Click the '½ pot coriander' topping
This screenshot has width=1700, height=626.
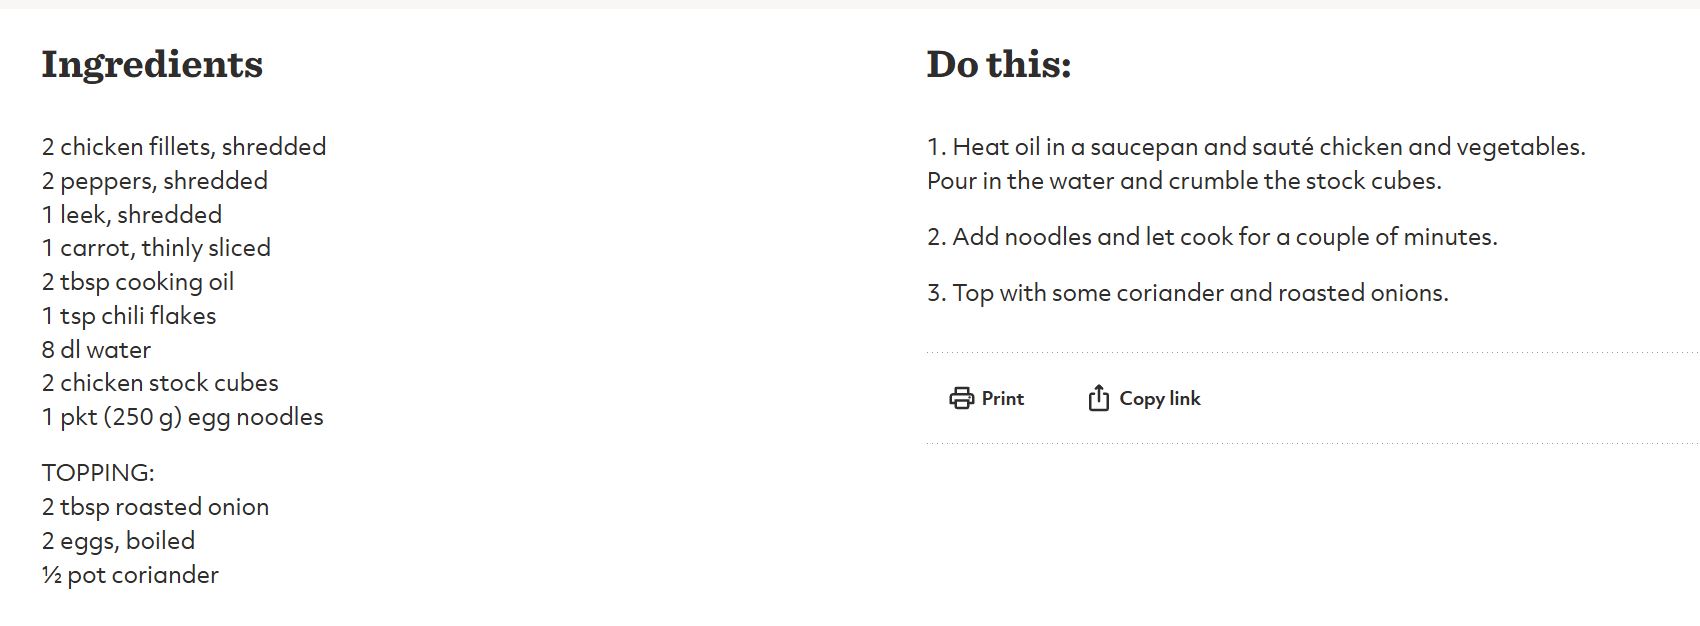[x=130, y=575]
